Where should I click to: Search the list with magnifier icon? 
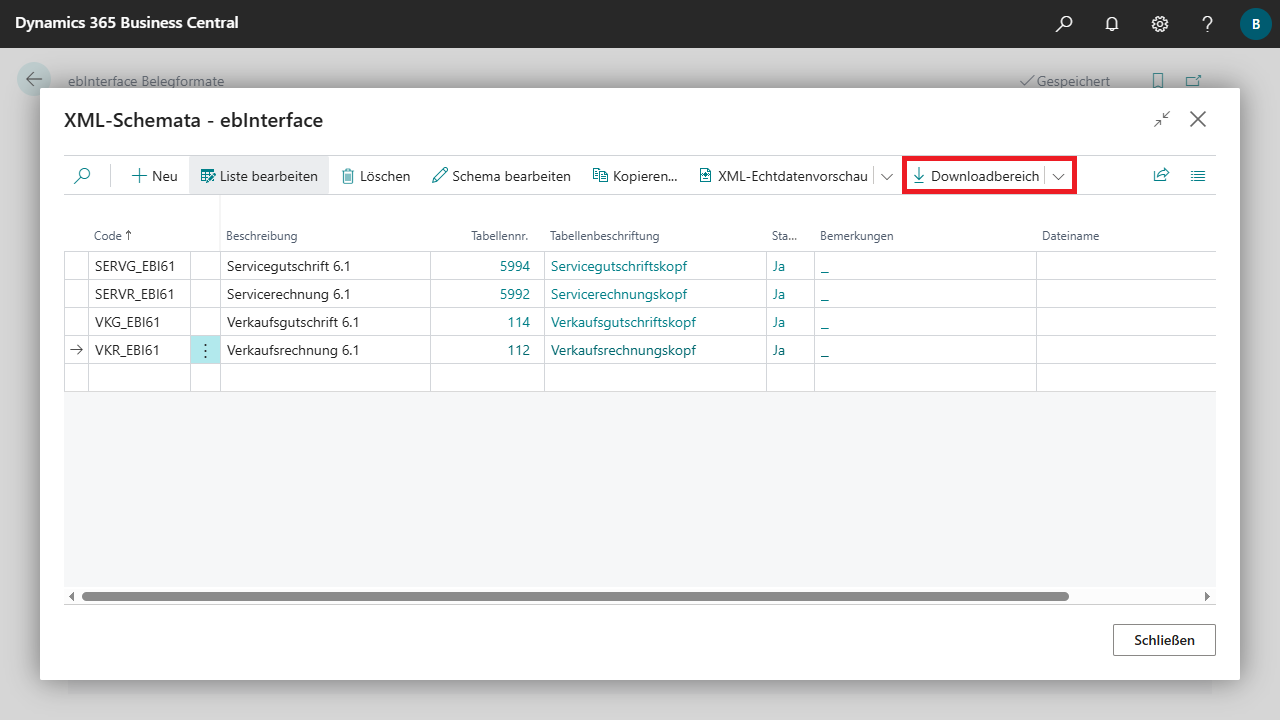pos(83,176)
